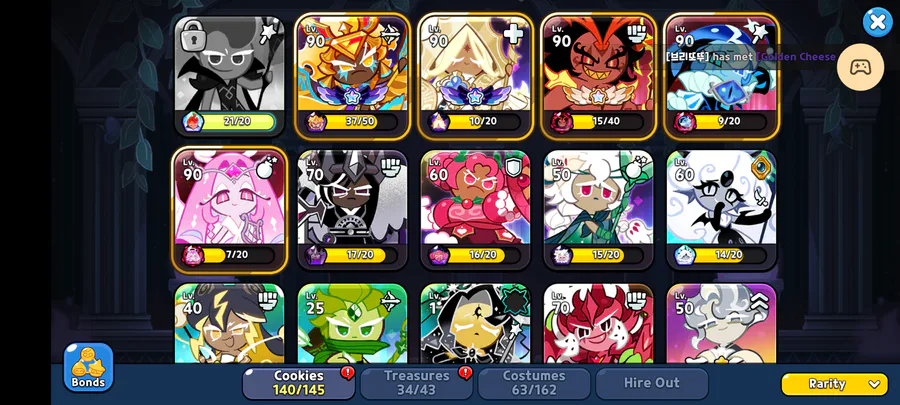The width and height of the screenshot is (900, 405).
Task: Click the Hire Out button
Action: pos(651,383)
